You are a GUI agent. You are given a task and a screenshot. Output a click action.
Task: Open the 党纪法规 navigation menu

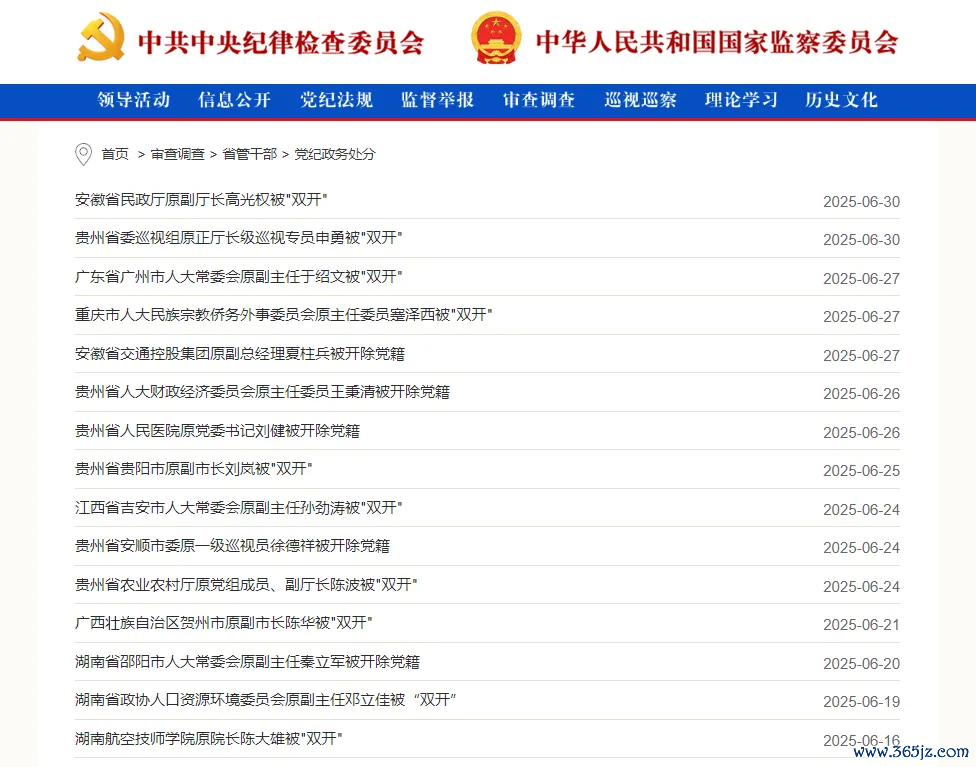(x=336, y=100)
